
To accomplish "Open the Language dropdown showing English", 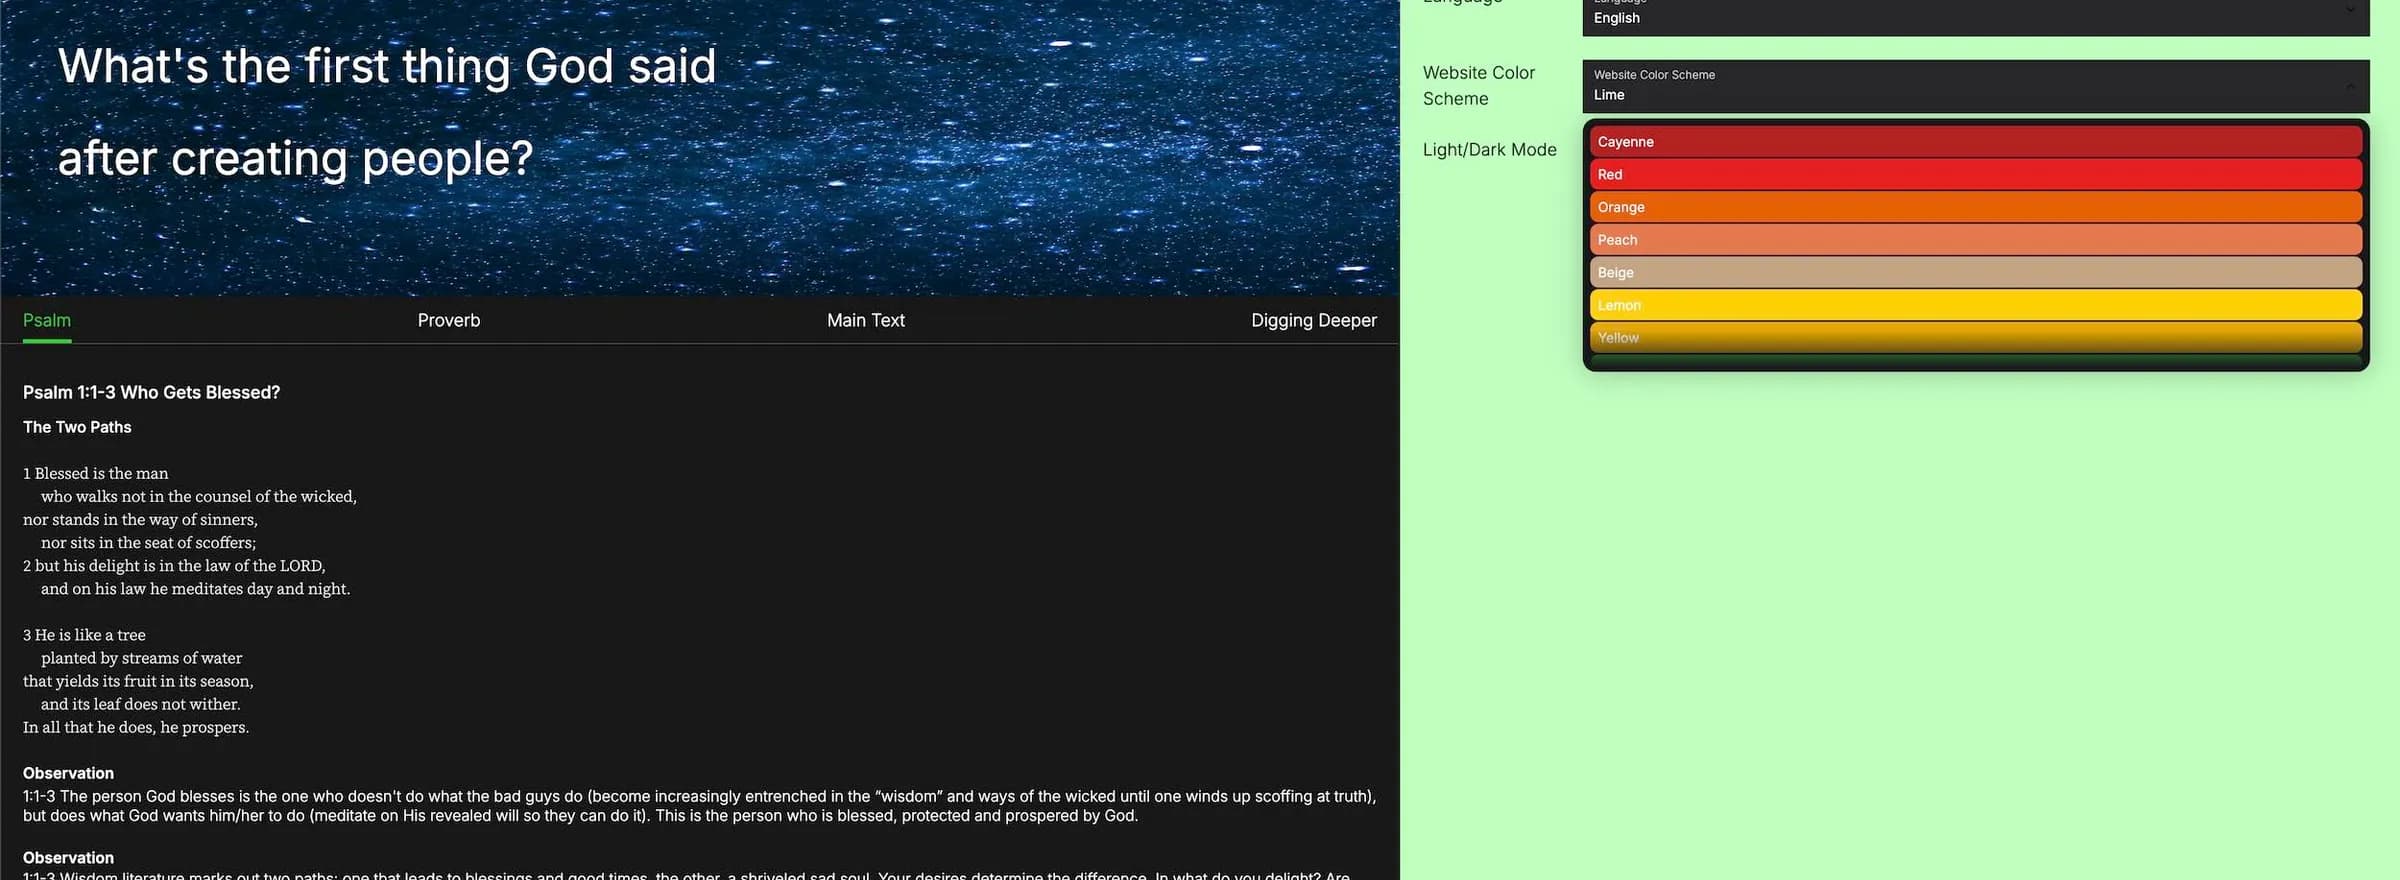I will pos(1960,17).
